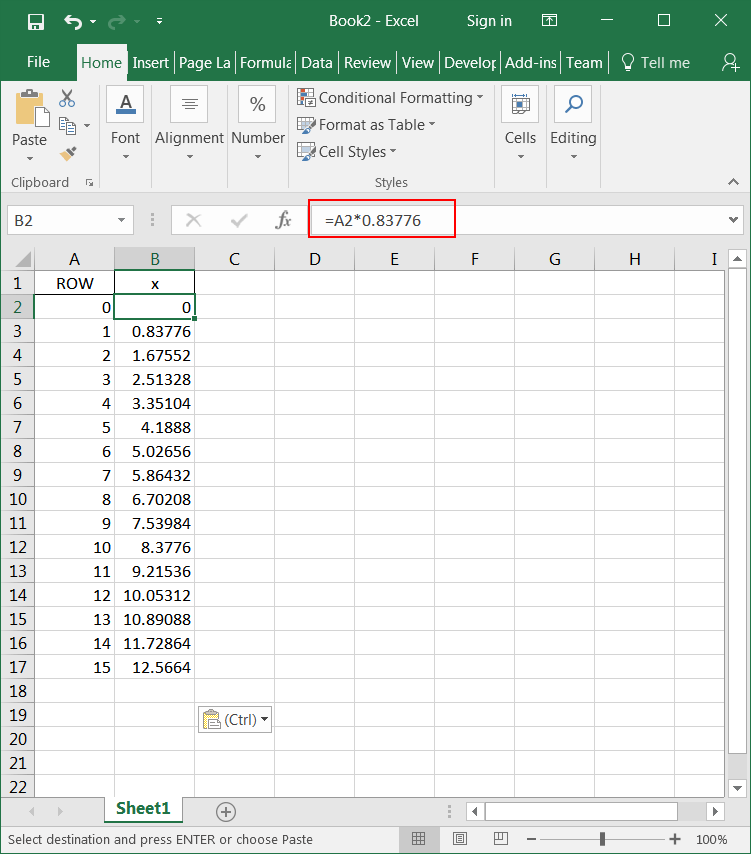This screenshot has width=751, height=854.
Task: Switch to the Formulas tab
Action: [266, 63]
